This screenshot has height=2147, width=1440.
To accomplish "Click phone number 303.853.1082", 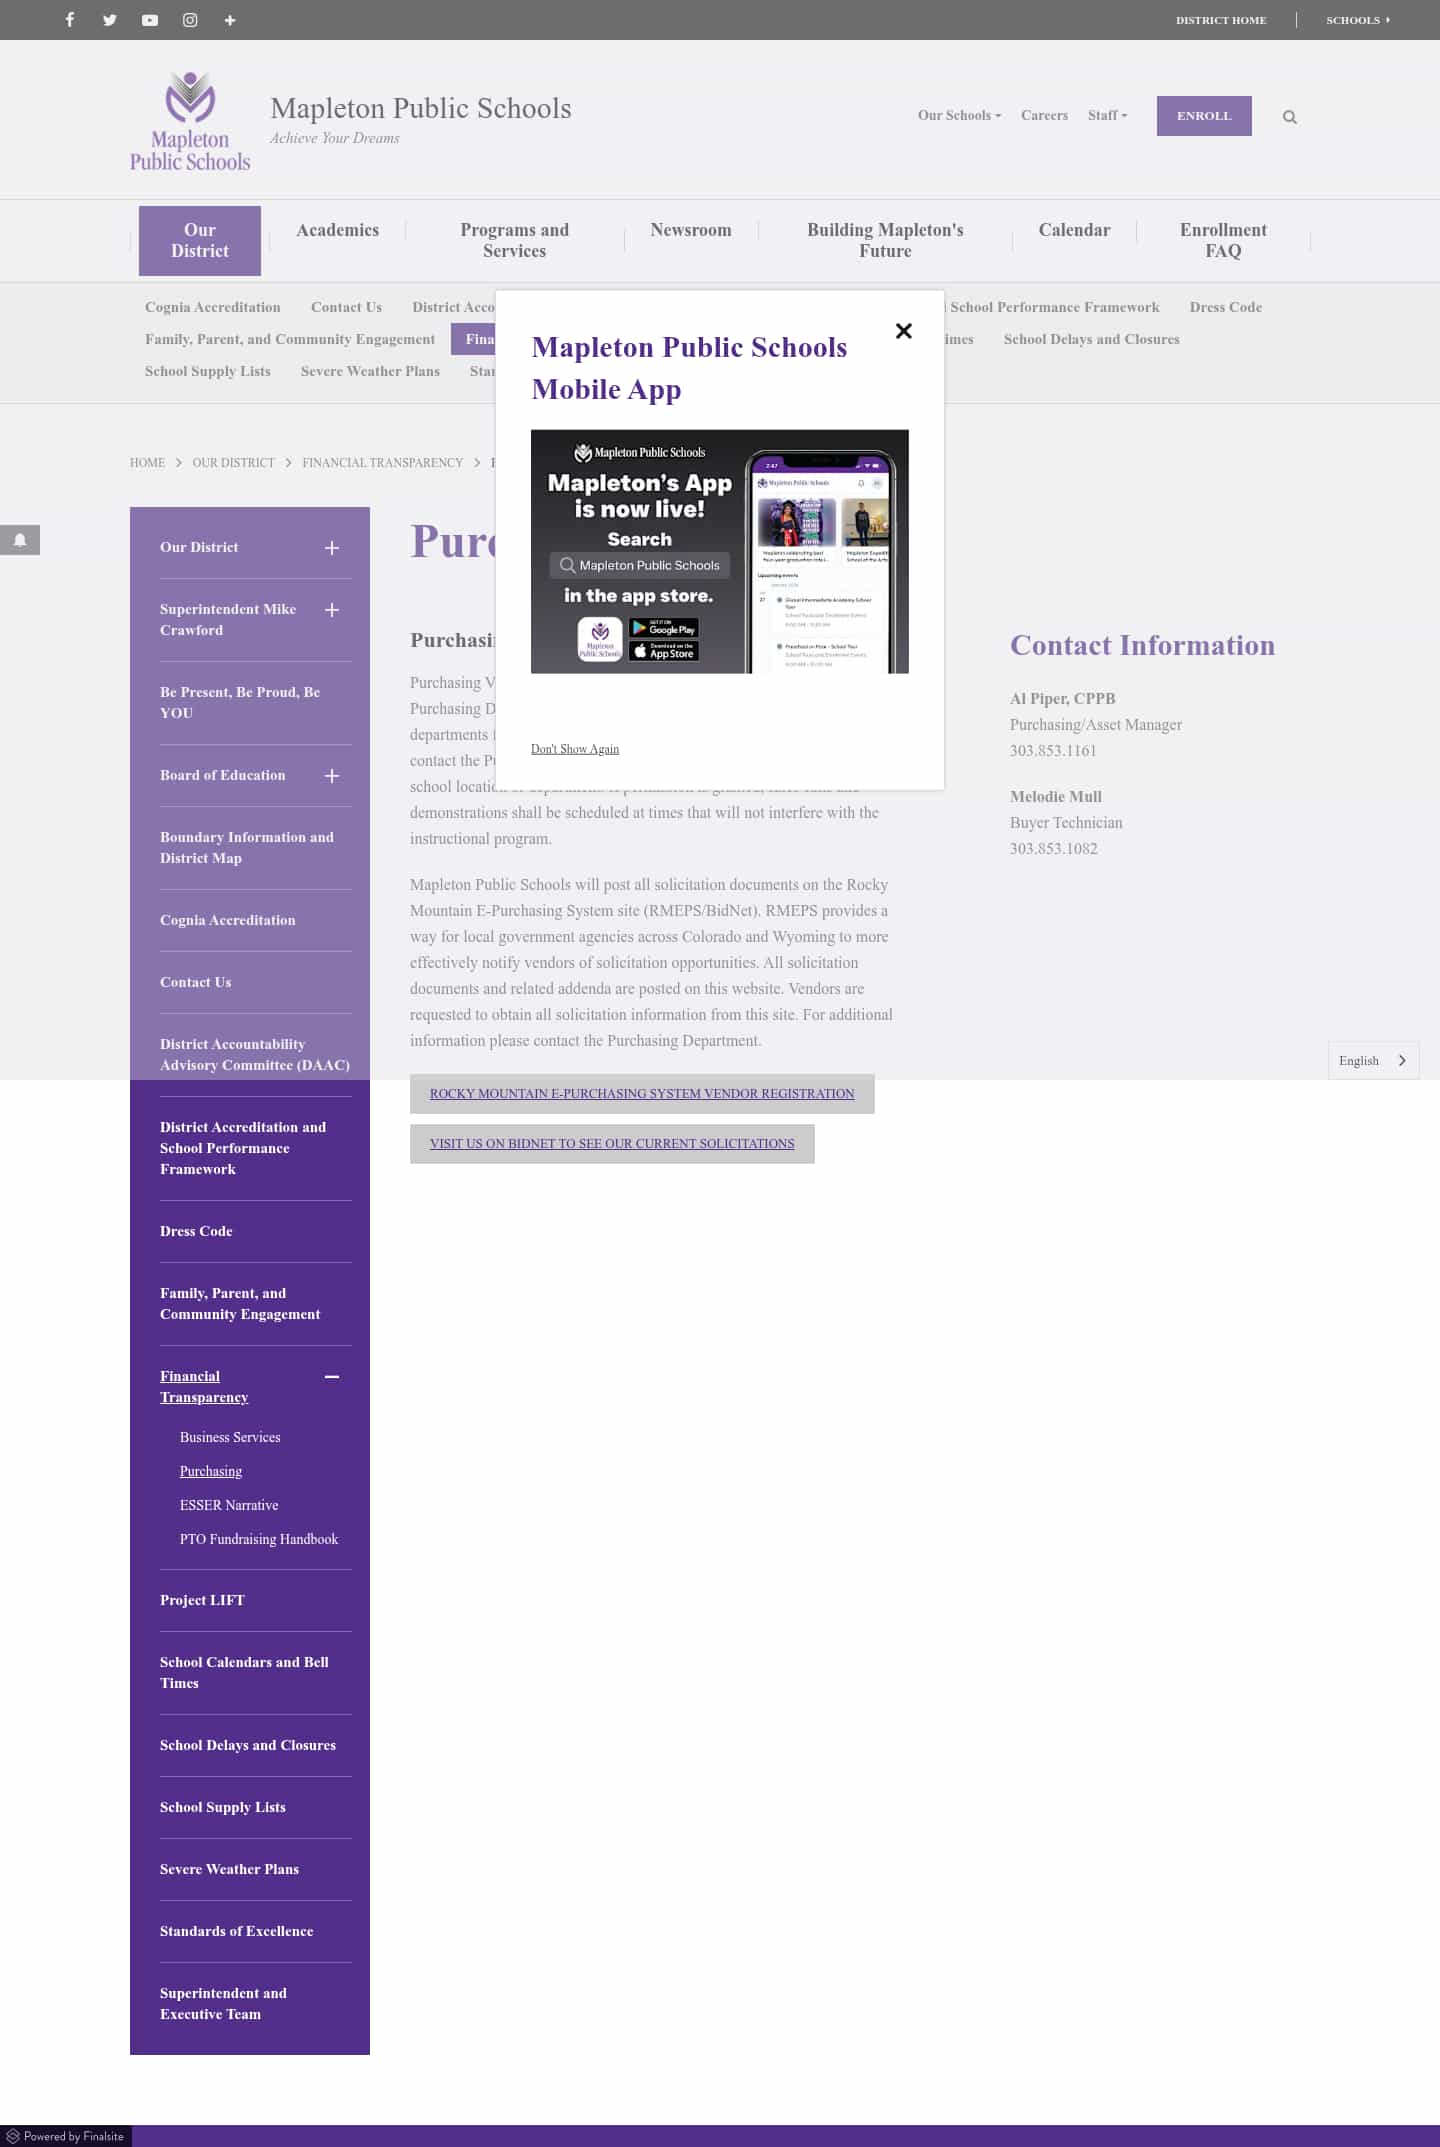I will click(x=1054, y=849).
